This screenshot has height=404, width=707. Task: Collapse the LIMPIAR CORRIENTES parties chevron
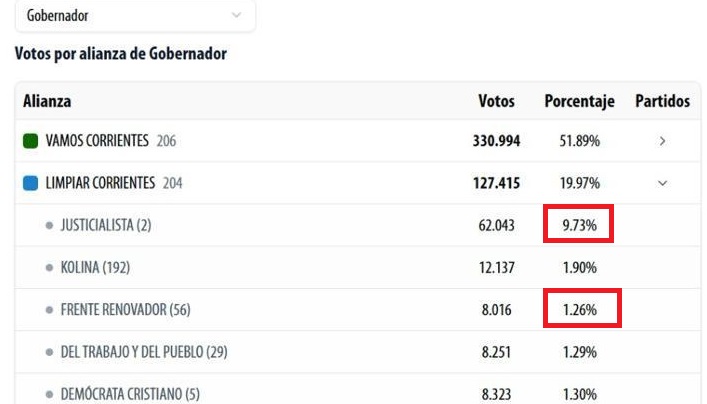click(x=662, y=183)
